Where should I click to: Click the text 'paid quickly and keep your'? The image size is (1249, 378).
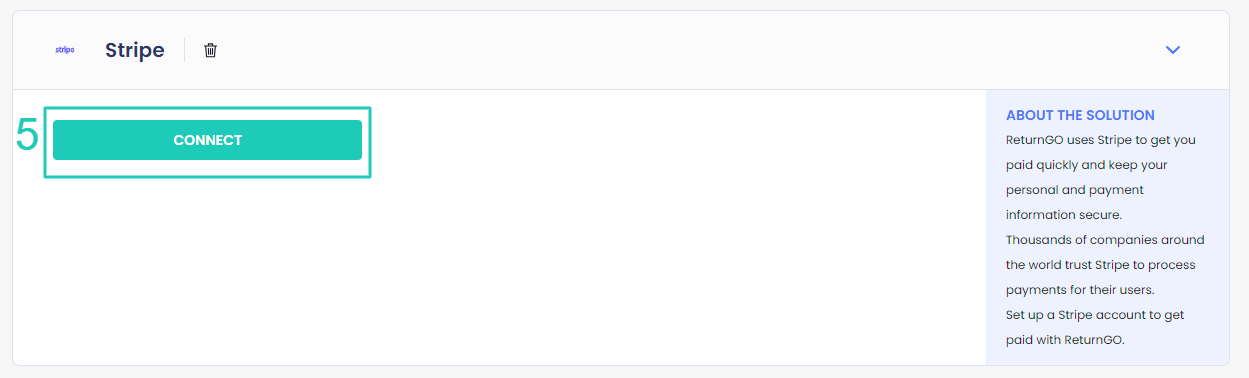[x=1086, y=165]
